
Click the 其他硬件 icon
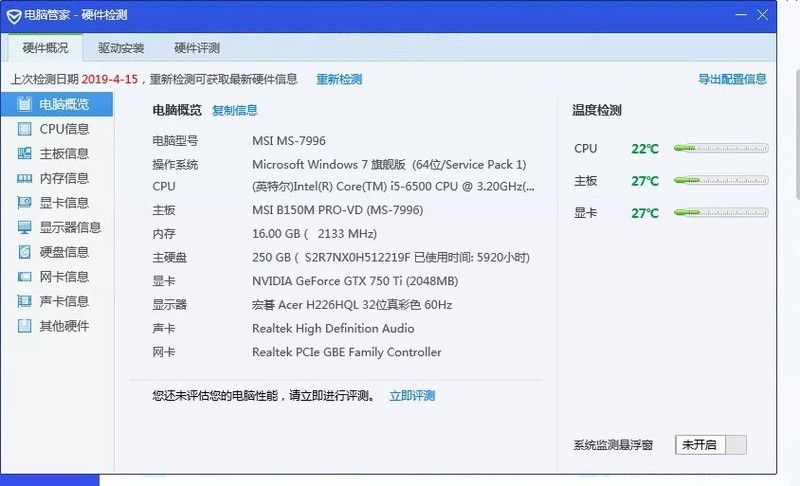tap(24, 325)
